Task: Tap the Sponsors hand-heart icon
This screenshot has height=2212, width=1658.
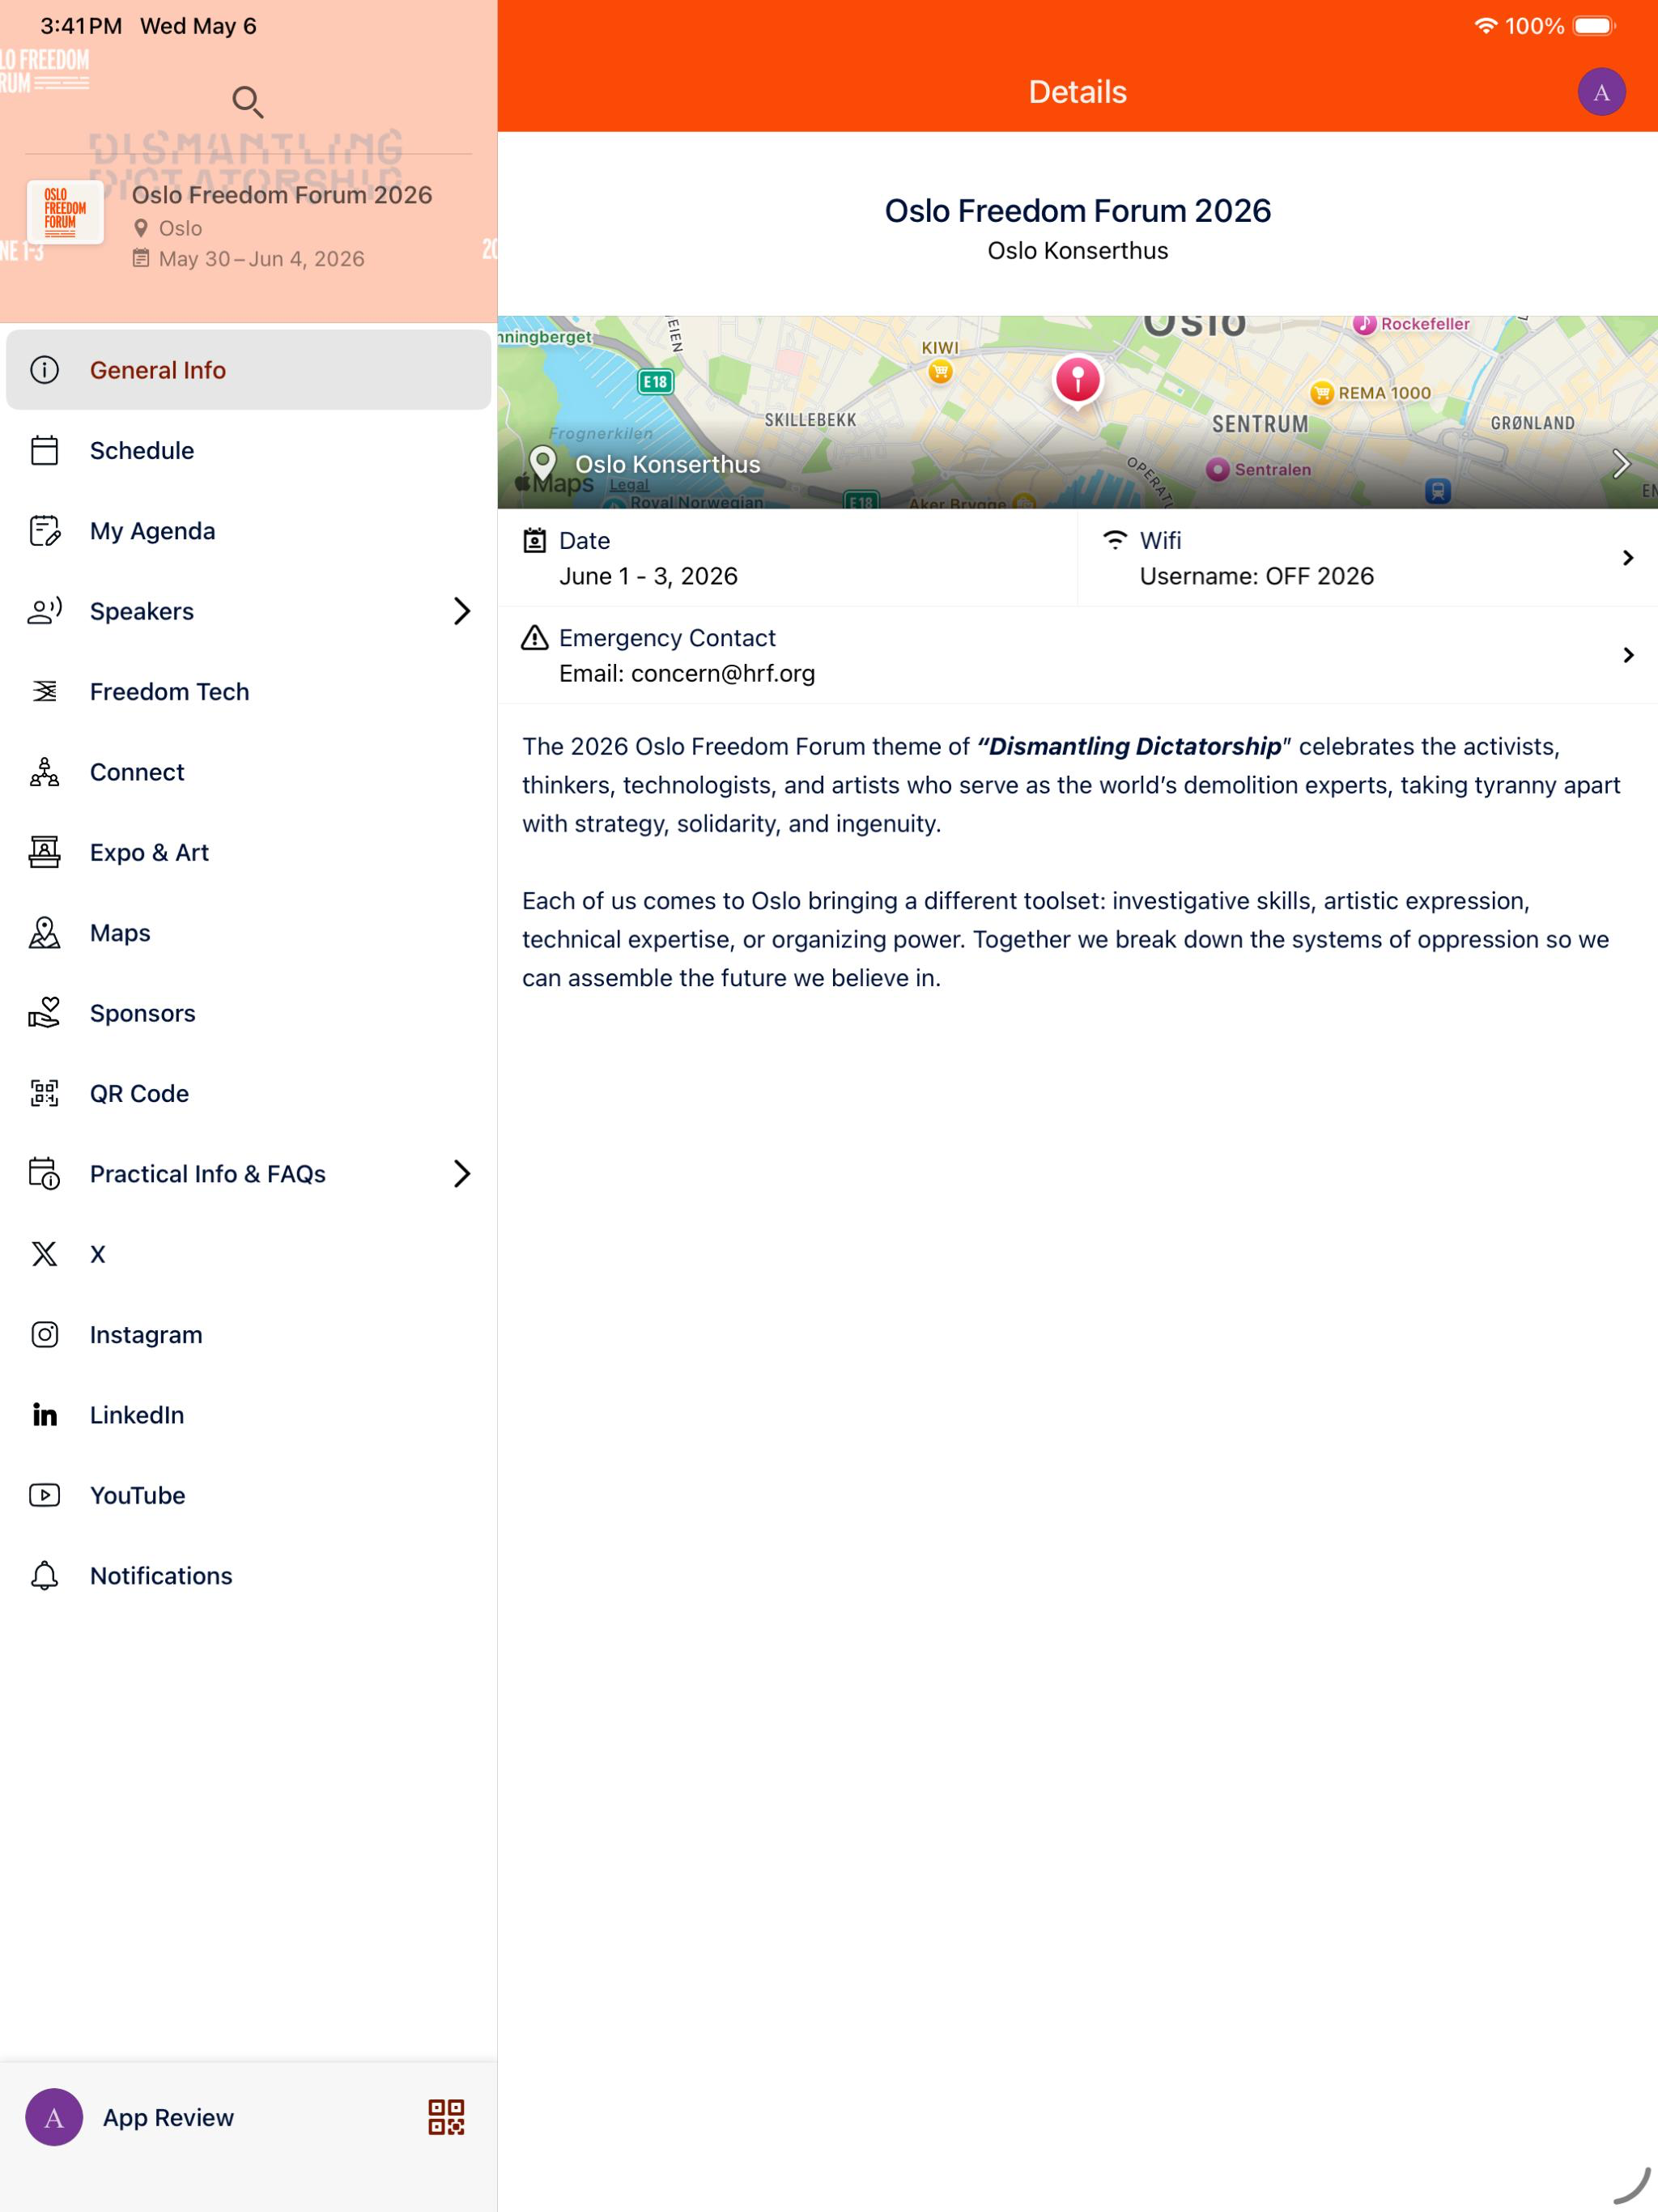Action: (x=45, y=1013)
